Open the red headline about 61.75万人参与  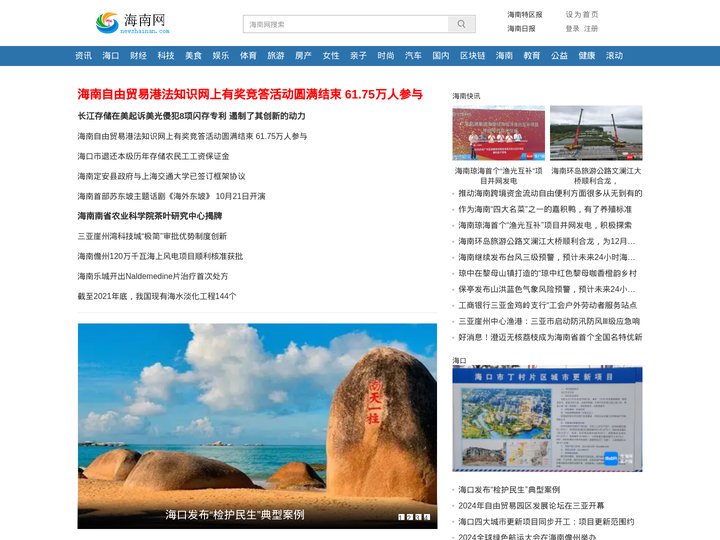pos(250,94)
